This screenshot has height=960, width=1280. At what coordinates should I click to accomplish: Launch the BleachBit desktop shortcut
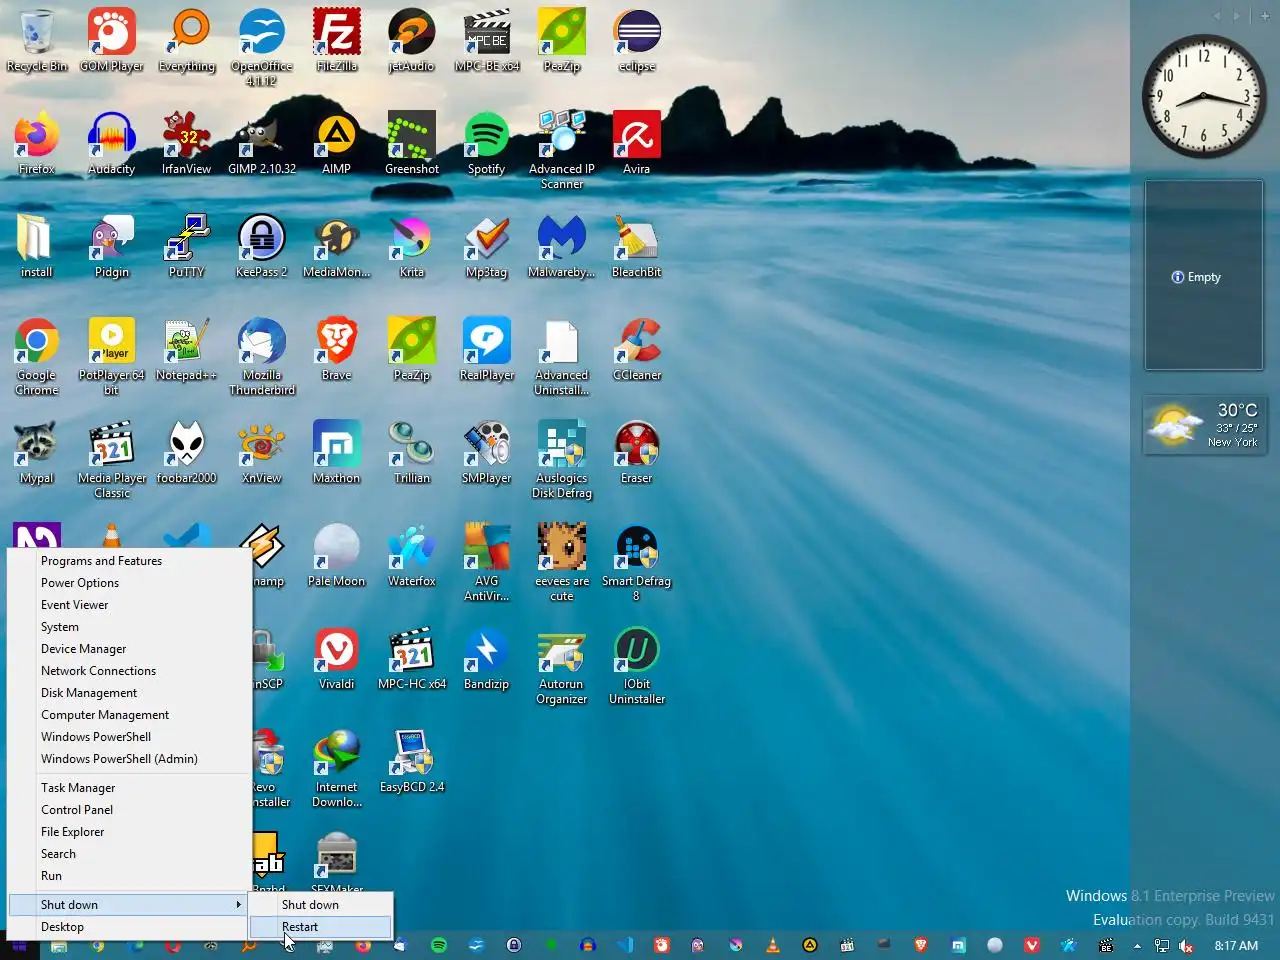637,246
